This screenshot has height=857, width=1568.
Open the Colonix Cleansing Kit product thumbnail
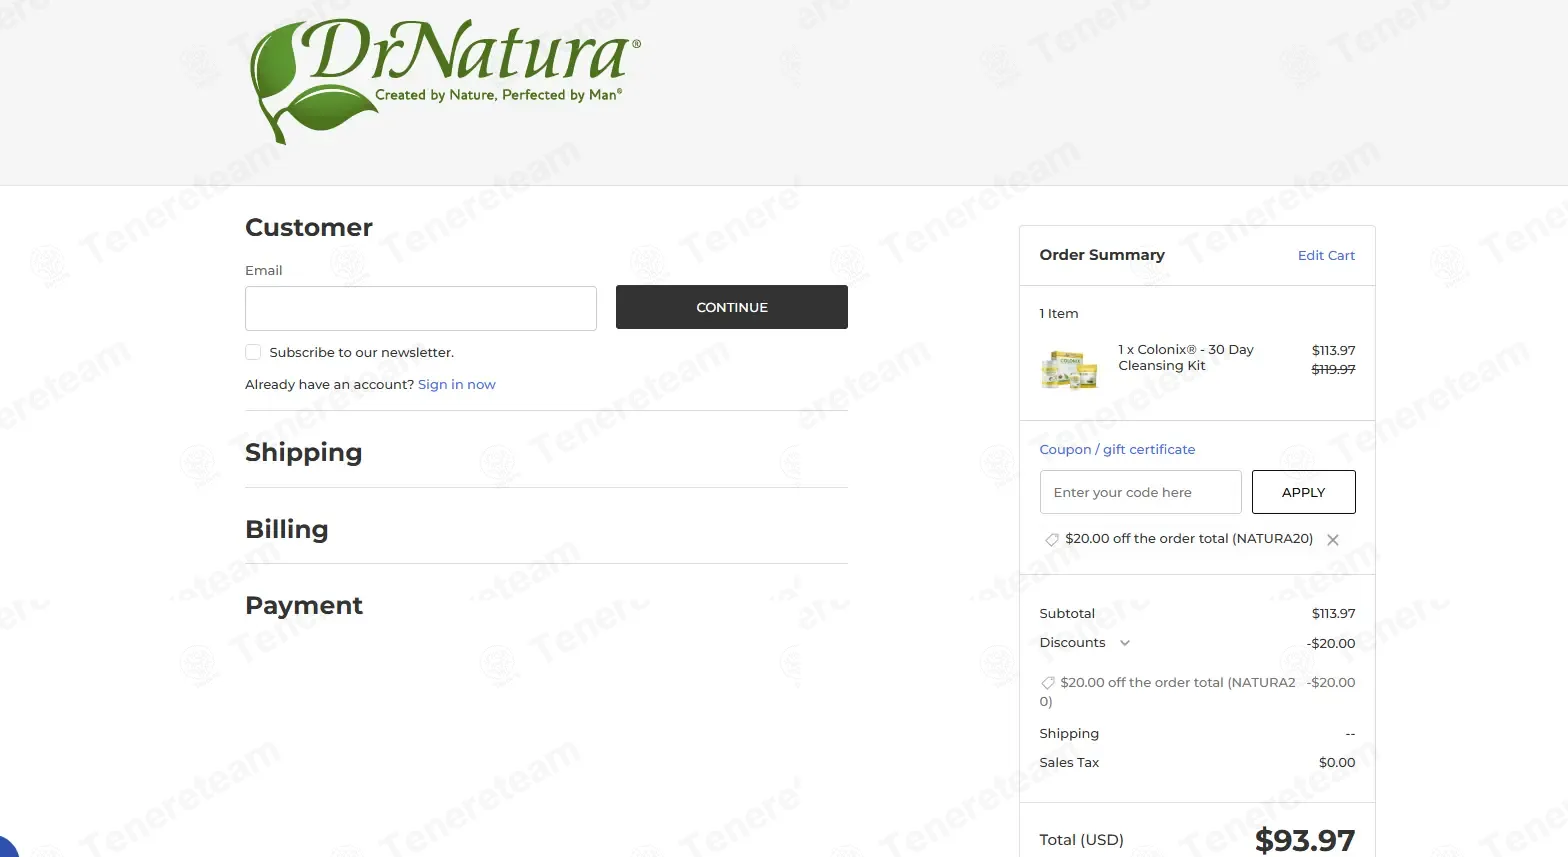coord(1069,369)
